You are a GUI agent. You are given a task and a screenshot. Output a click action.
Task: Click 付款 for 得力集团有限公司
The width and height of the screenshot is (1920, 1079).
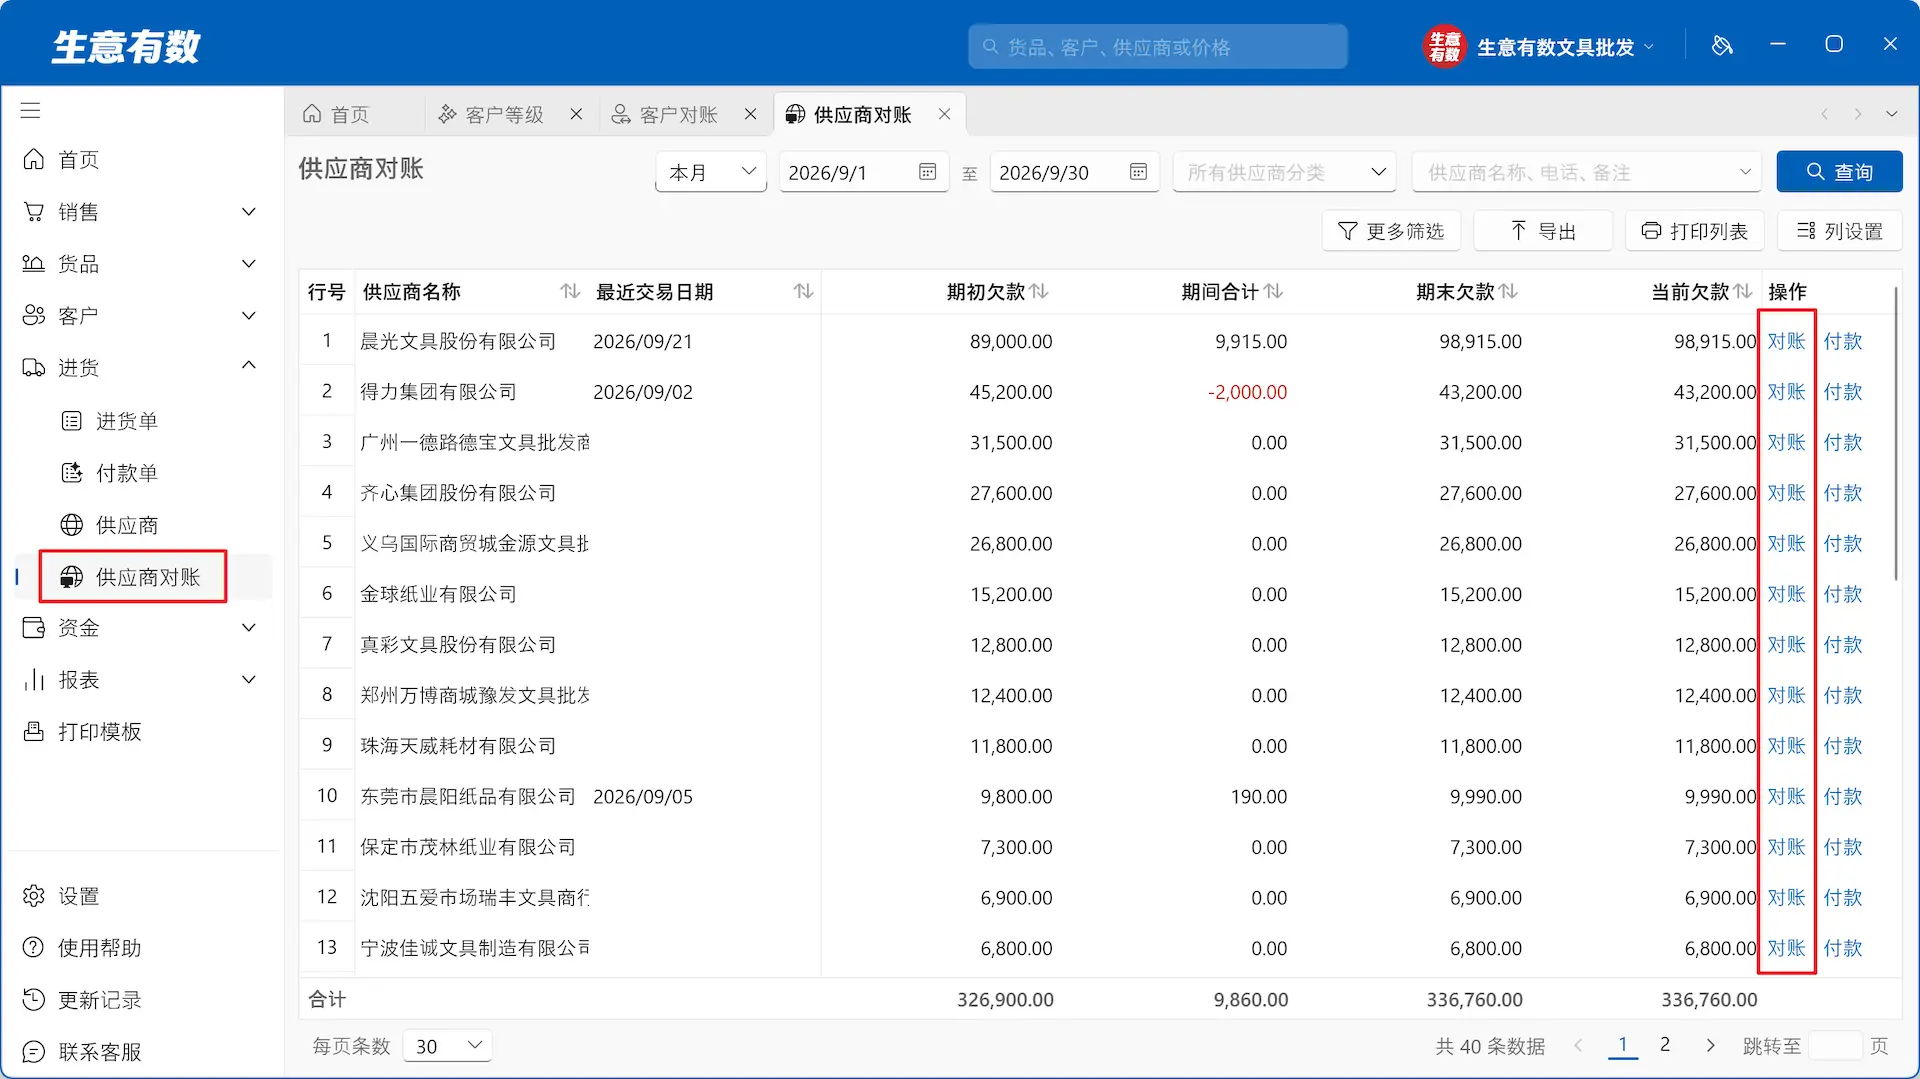coord(1842,392)
